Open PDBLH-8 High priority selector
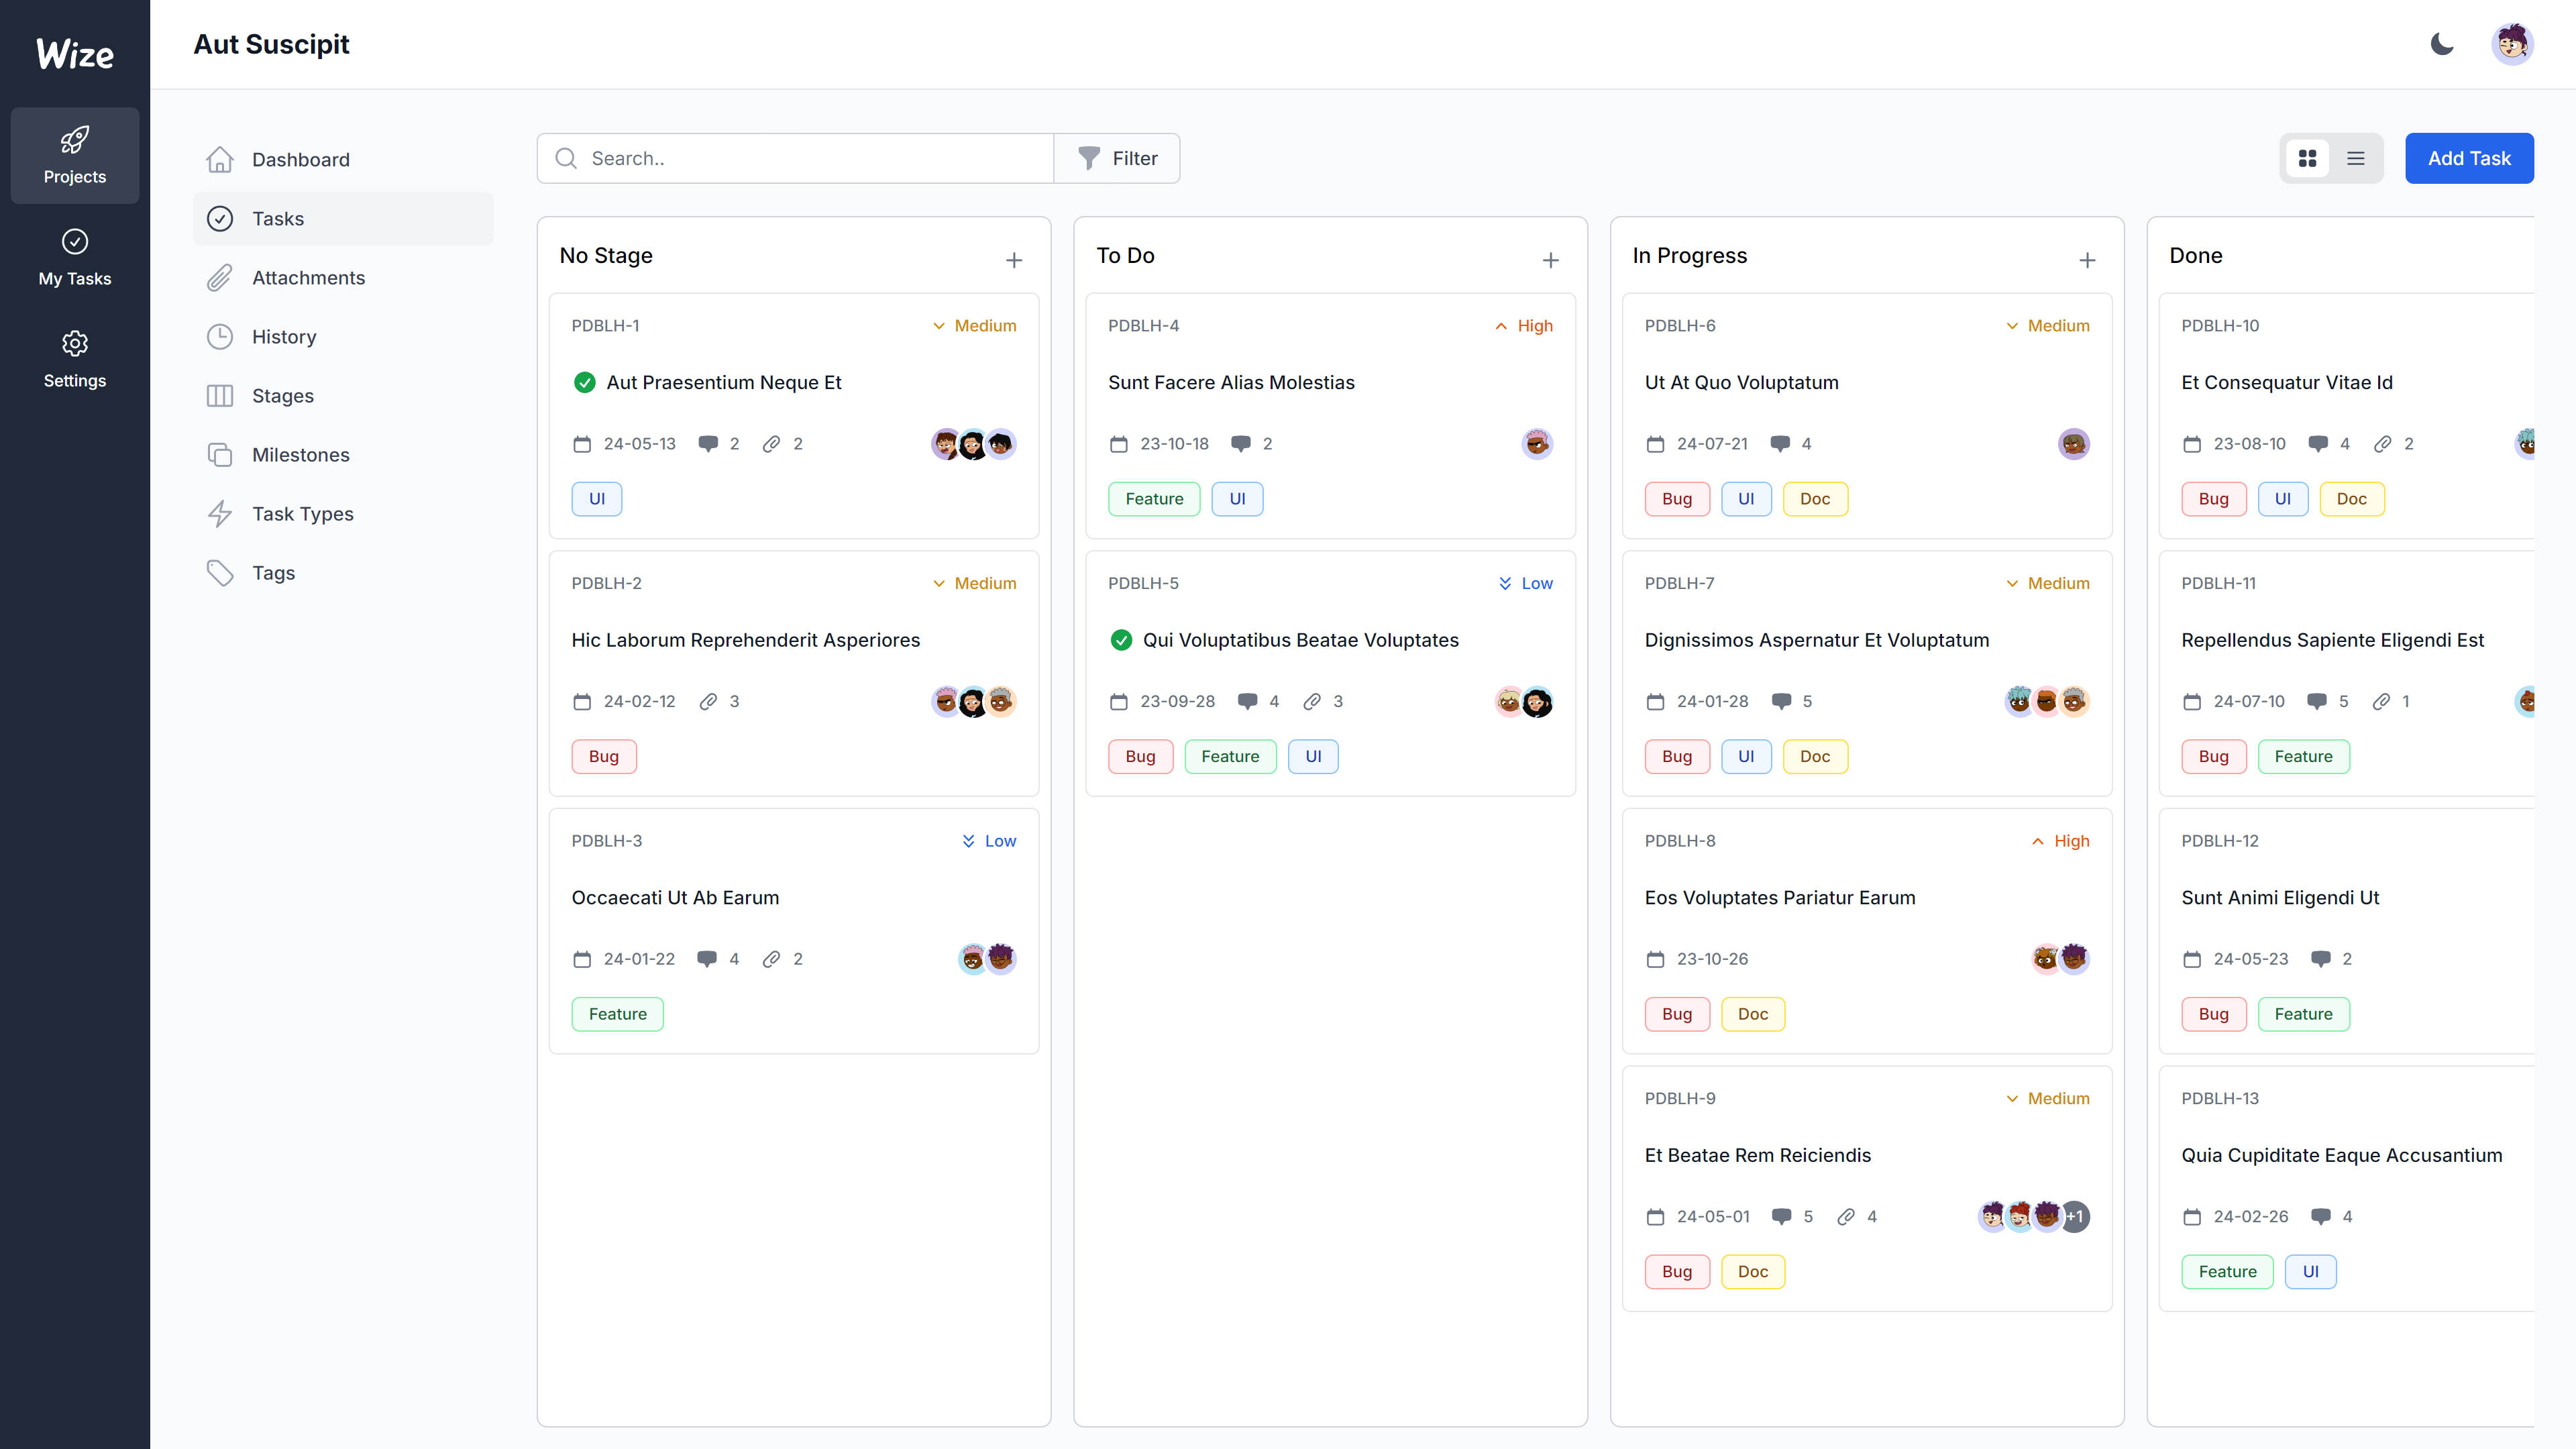This screenshot has width=2576, height=1449. tap(2060, 841)
